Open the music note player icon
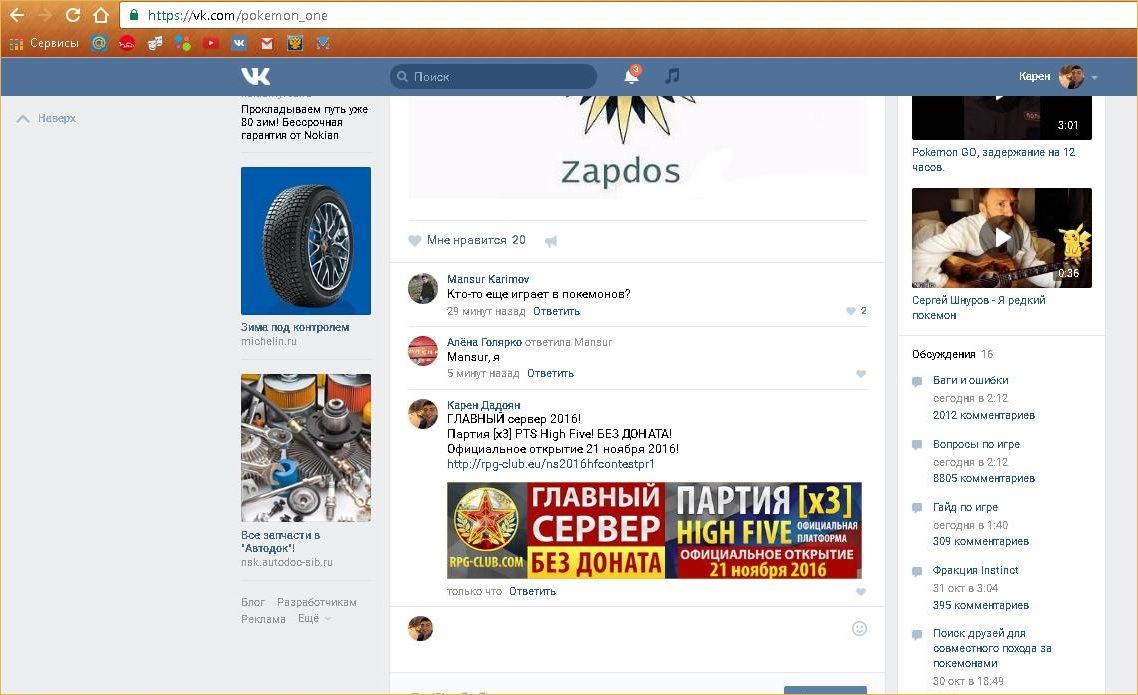 point(672,76)
